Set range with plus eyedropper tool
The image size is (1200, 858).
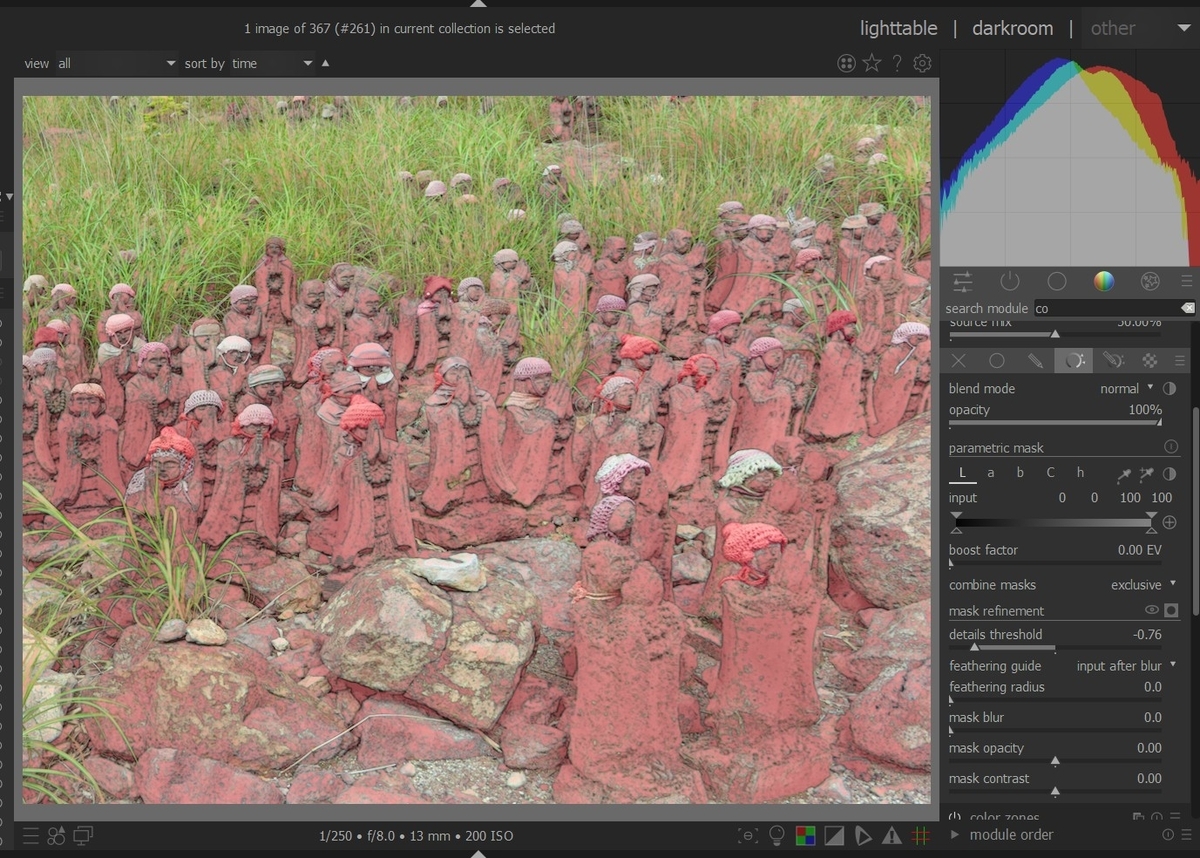click(x=1146, y=473)
